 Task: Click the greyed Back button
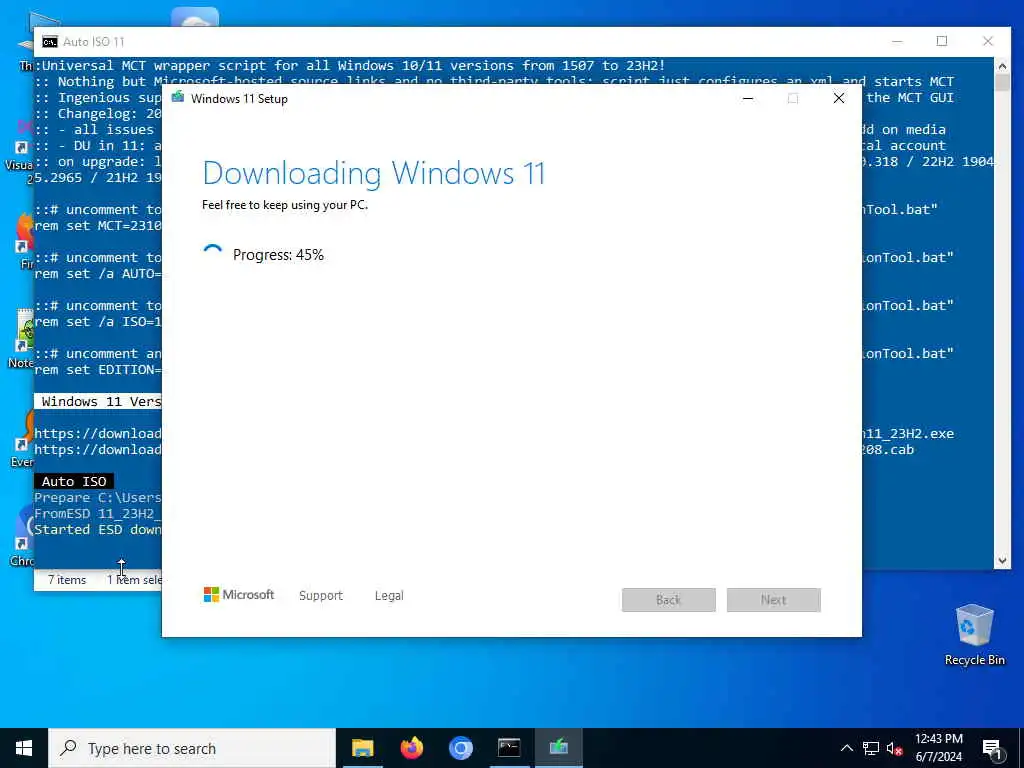pyautogui.click(x=669, y=600)
